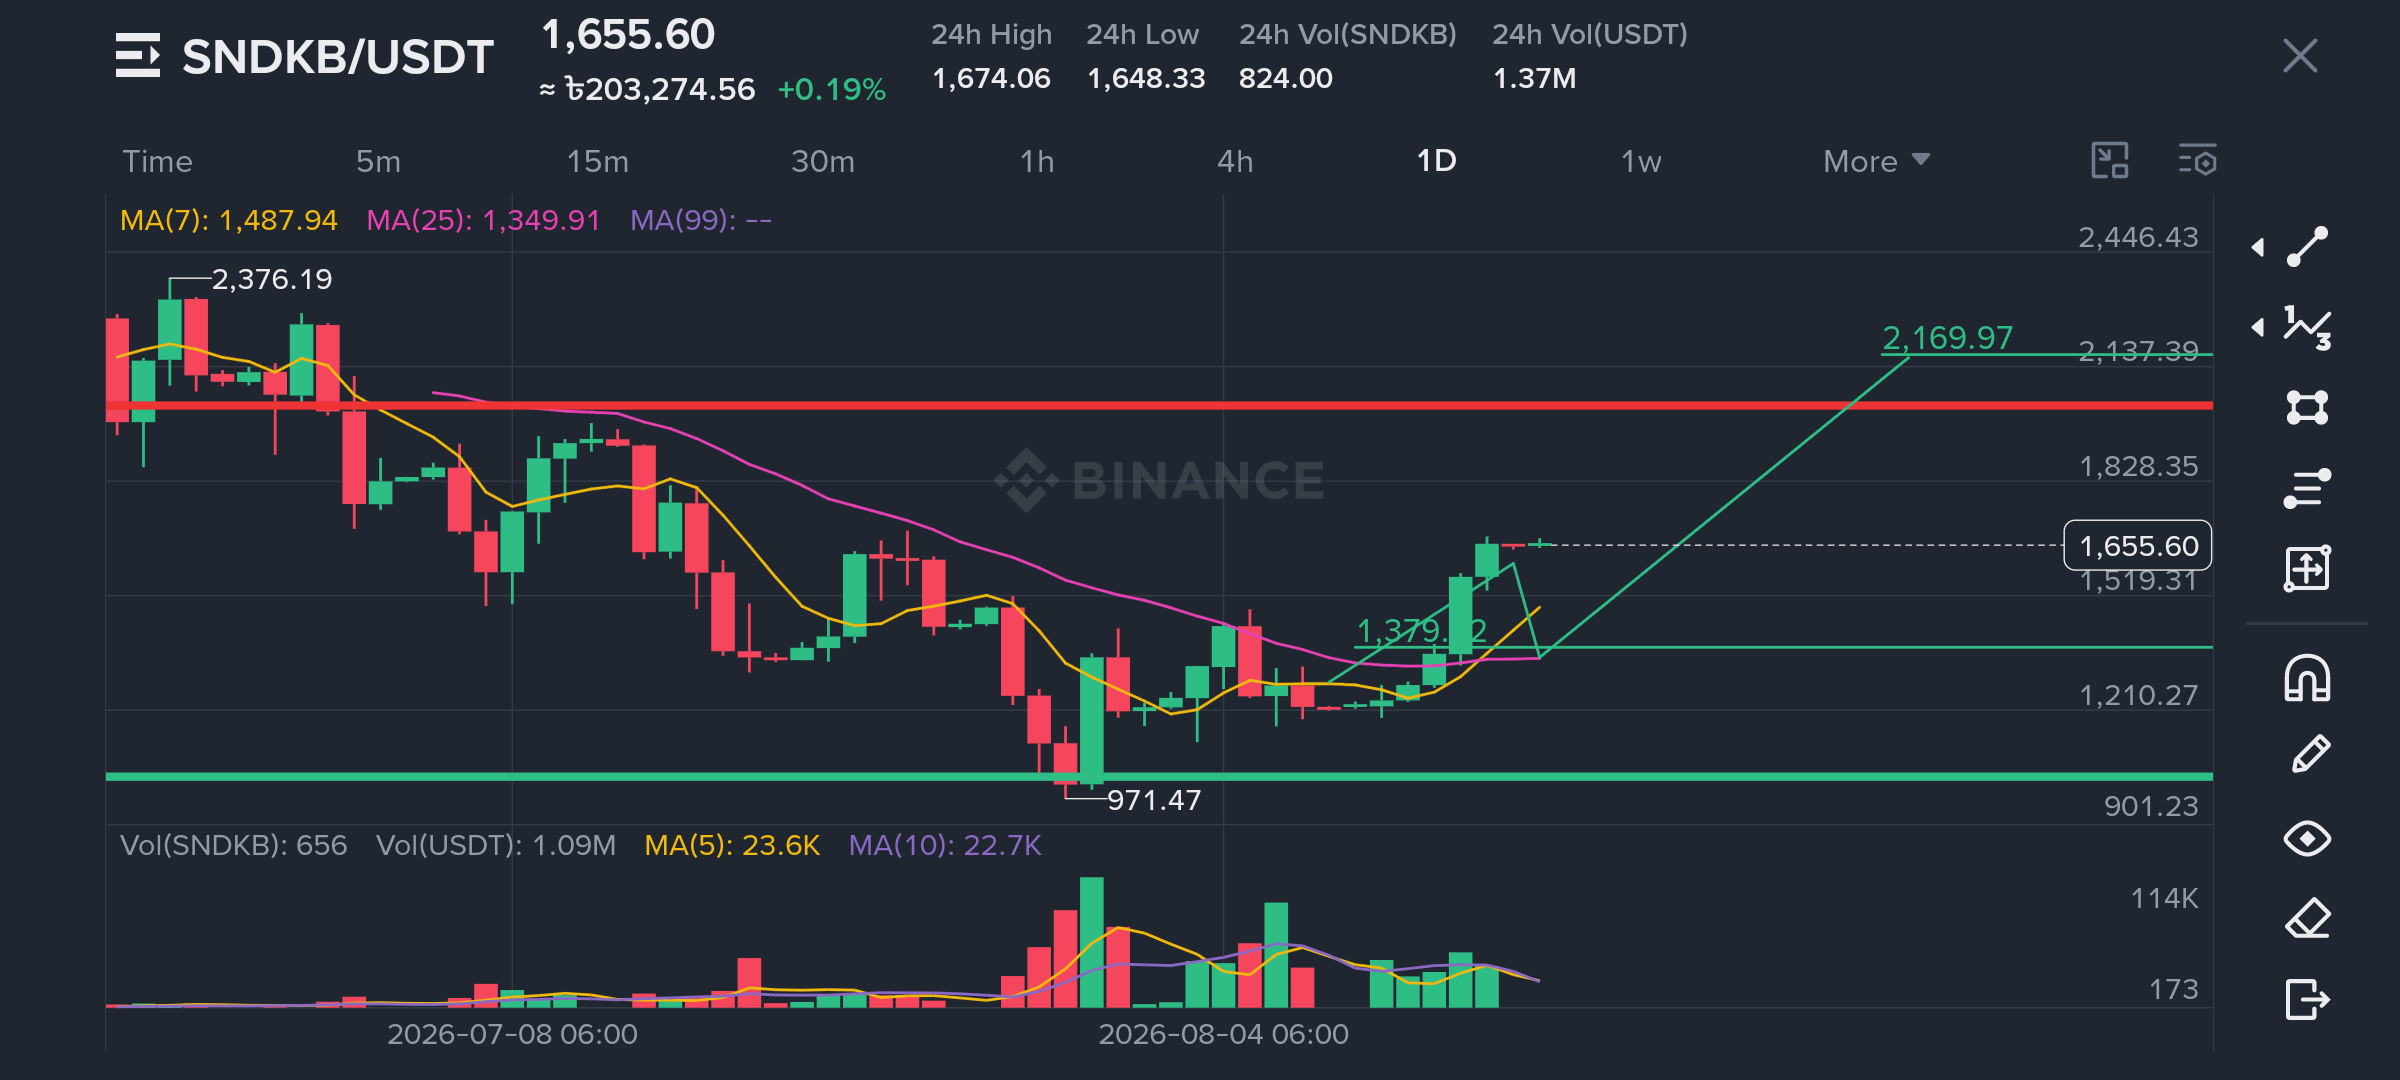Image resolution: width=2400 pixels, height=1080 pixels.
Task: Open the More intervals dropdown
Action: (x=1876, y=161)
